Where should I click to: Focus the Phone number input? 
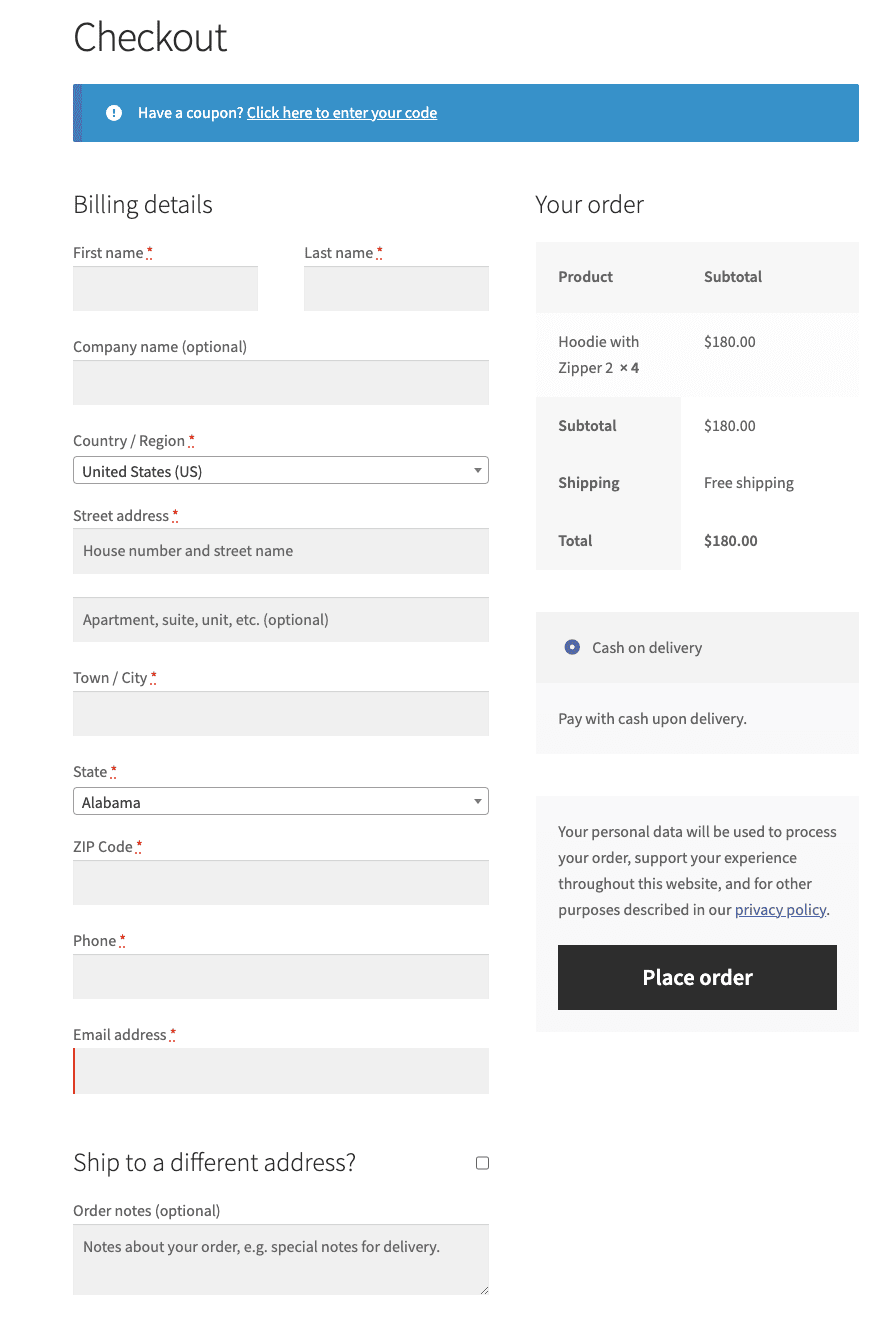pos(280,976)
